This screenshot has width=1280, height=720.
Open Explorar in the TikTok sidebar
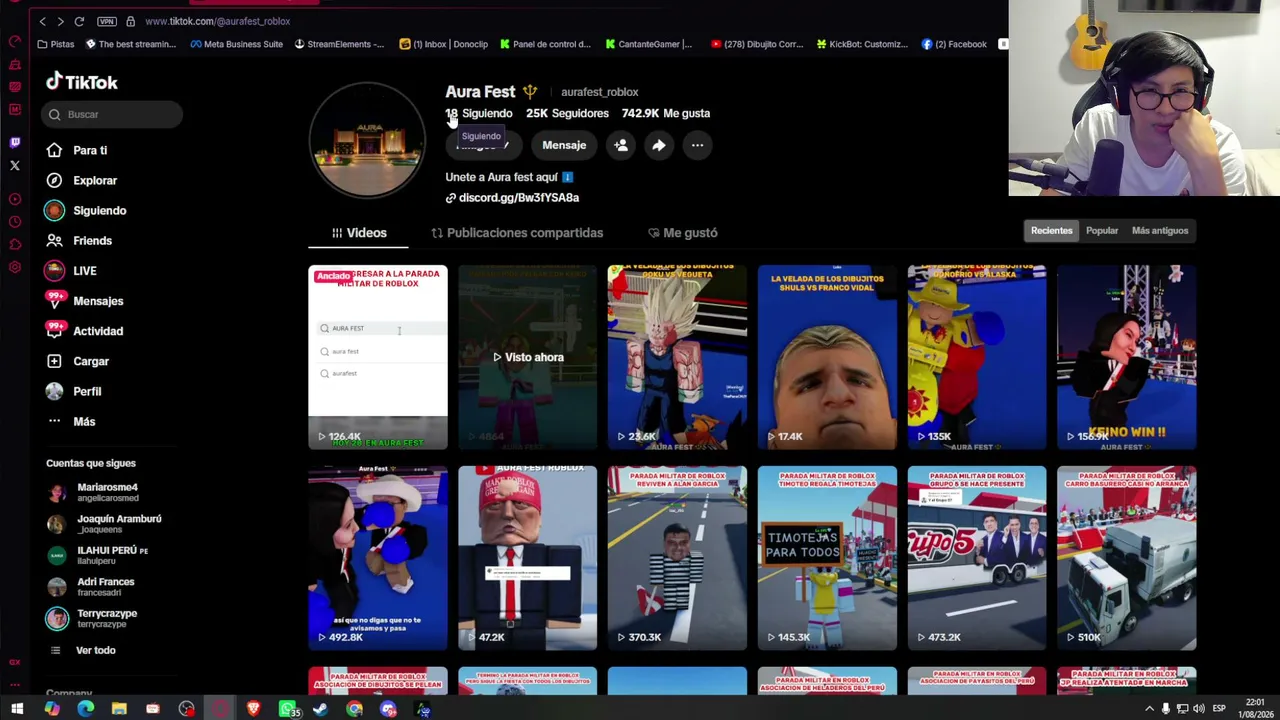coord(95,180)
